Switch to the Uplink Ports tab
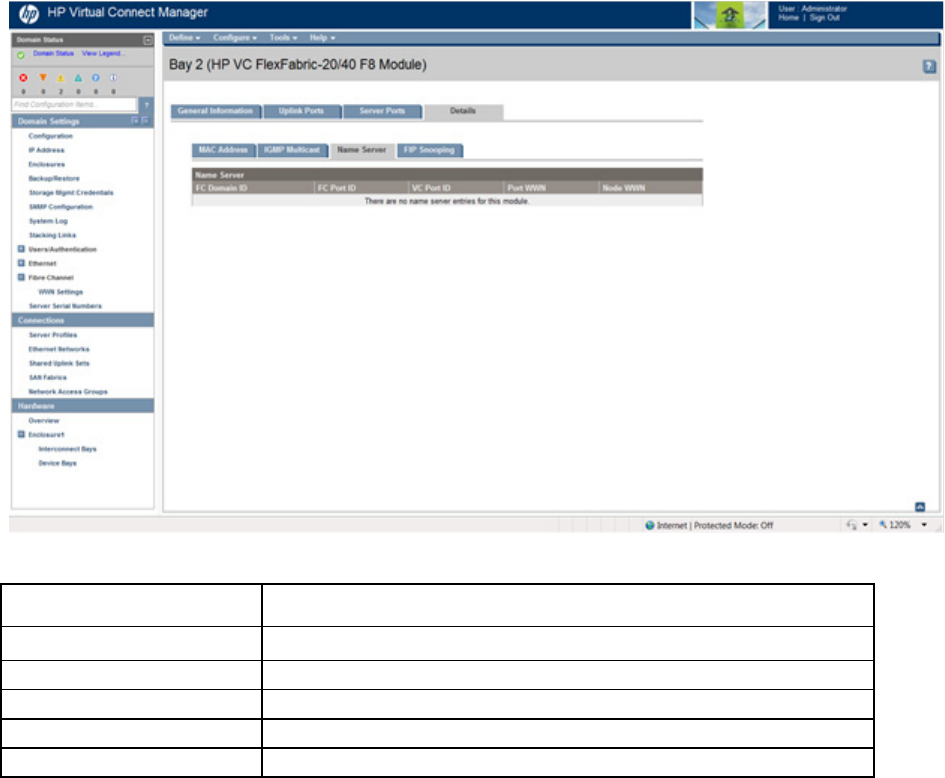The image size is (945, 778). (302, 111)
